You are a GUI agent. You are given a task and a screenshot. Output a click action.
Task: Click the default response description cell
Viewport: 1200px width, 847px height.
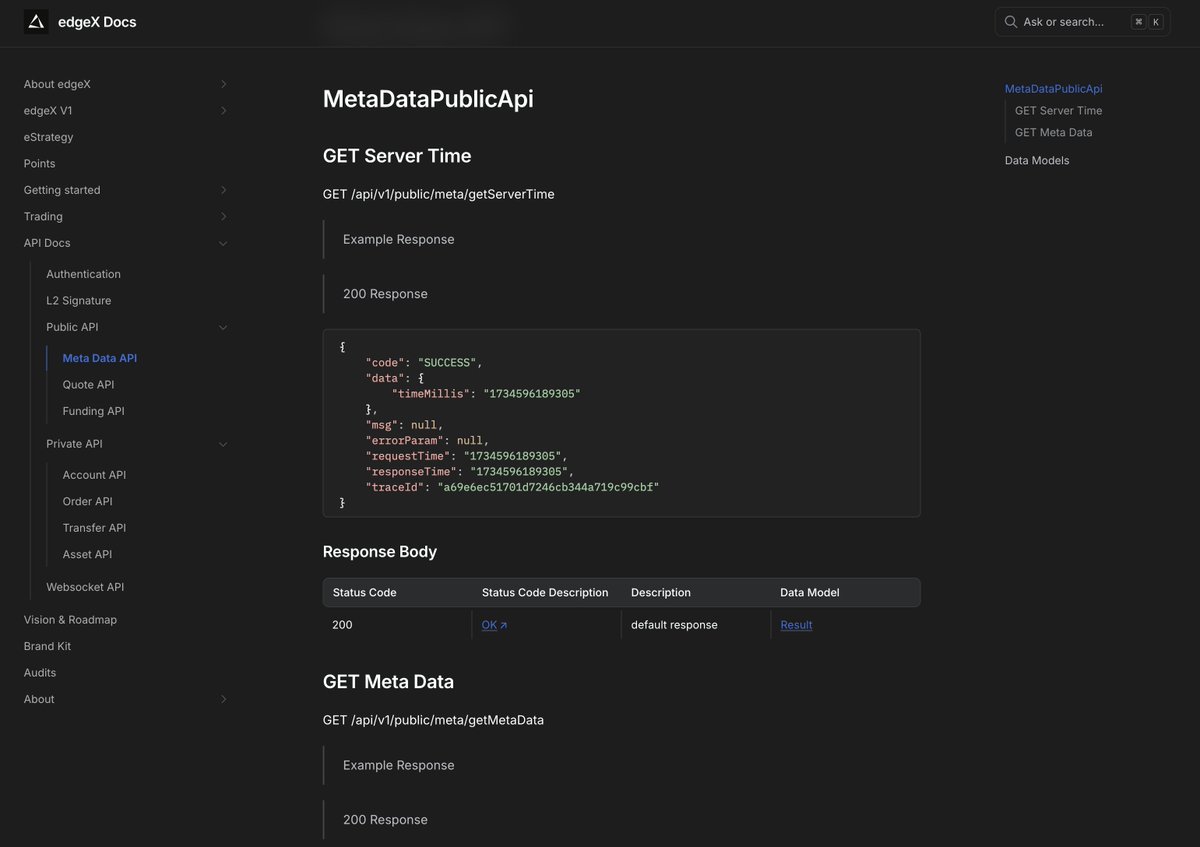(674, 625)
